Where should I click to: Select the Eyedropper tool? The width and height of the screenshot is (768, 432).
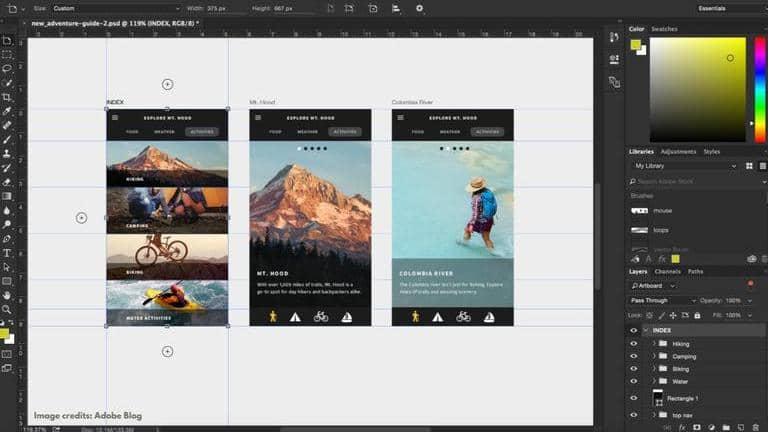[x=7, y=111]
